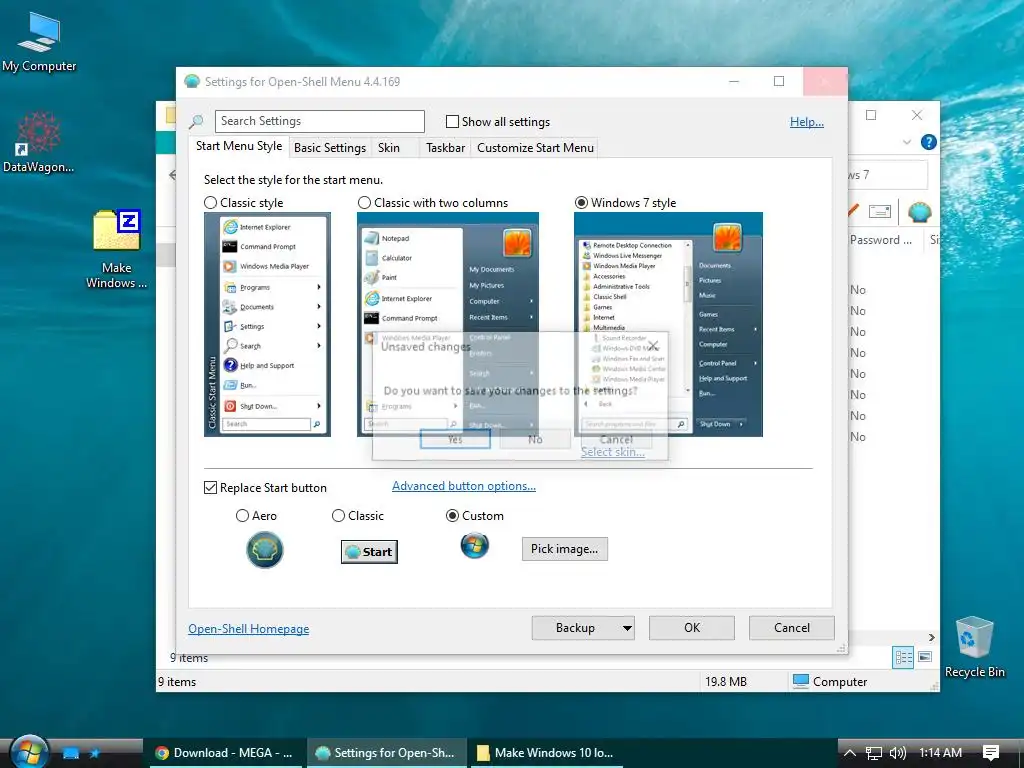This screenshot has height=768, width=1024.
Task: Click the Password column header
Action: [880, 240]
